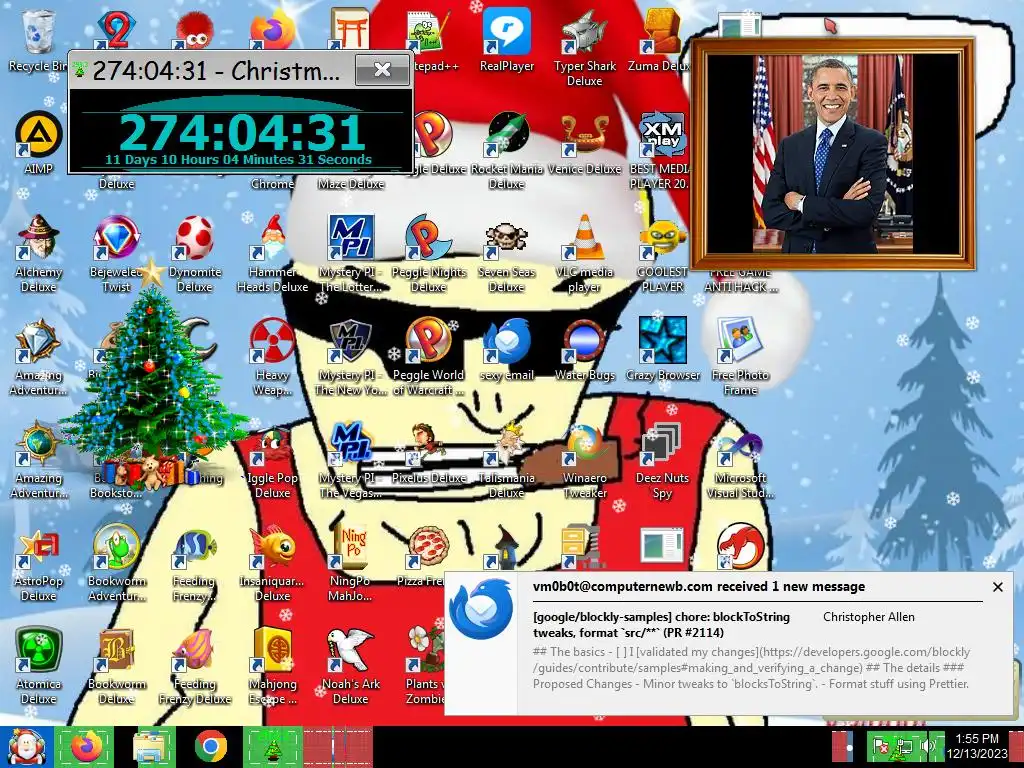Click the Obama framed photo gadget
Viewport: 1024px width, 768px height.
pos(832,154)
